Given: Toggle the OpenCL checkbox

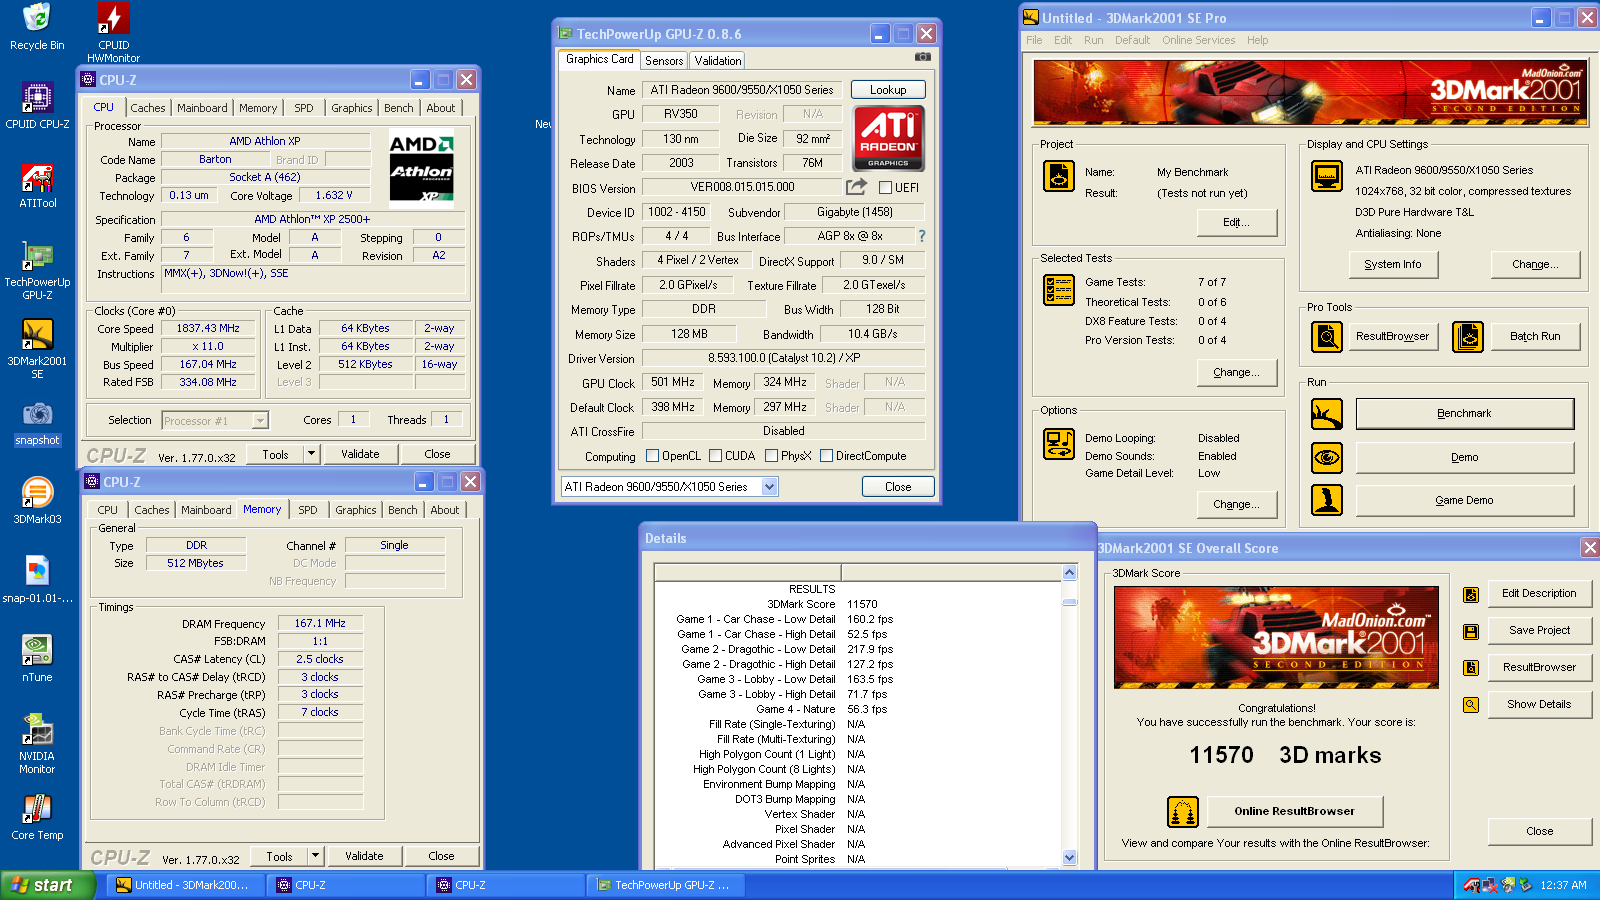Looking at the screenshot, I should (652, 456).
